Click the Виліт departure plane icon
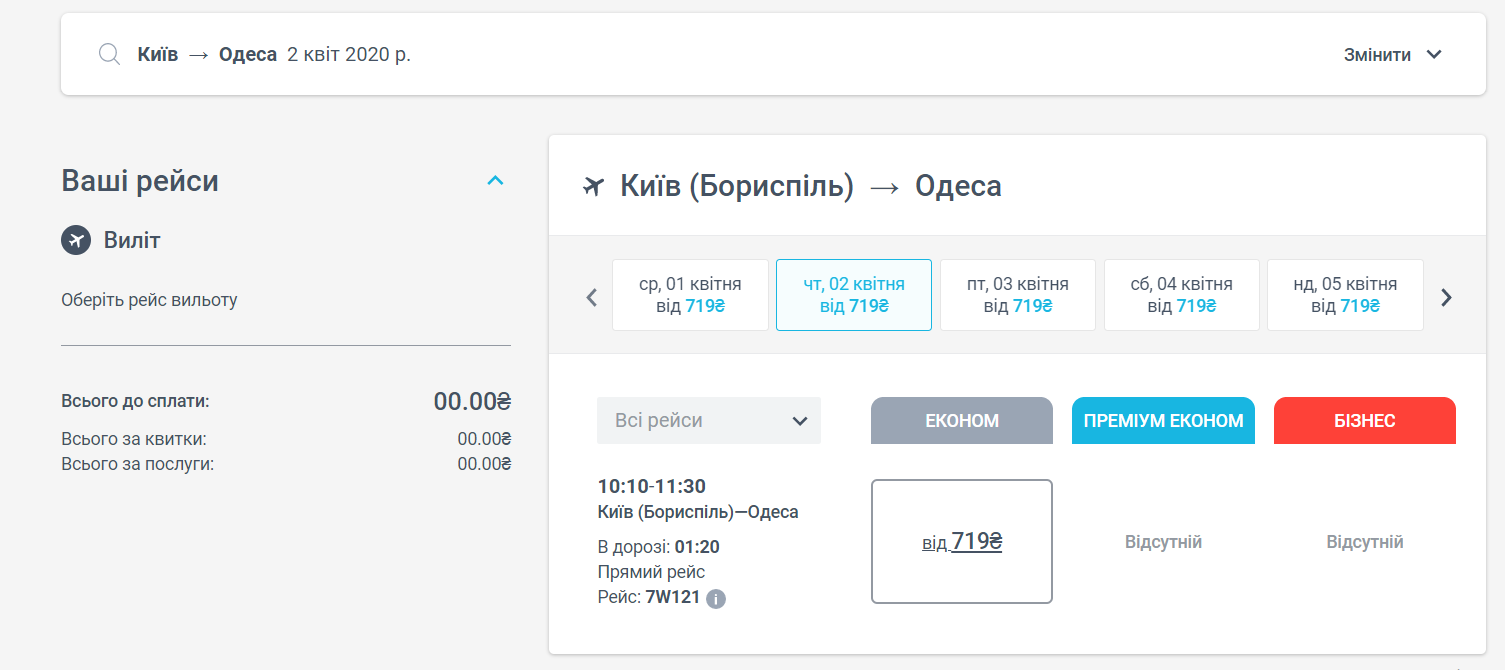Screen dimensions: 1505x670 point(76,240)
